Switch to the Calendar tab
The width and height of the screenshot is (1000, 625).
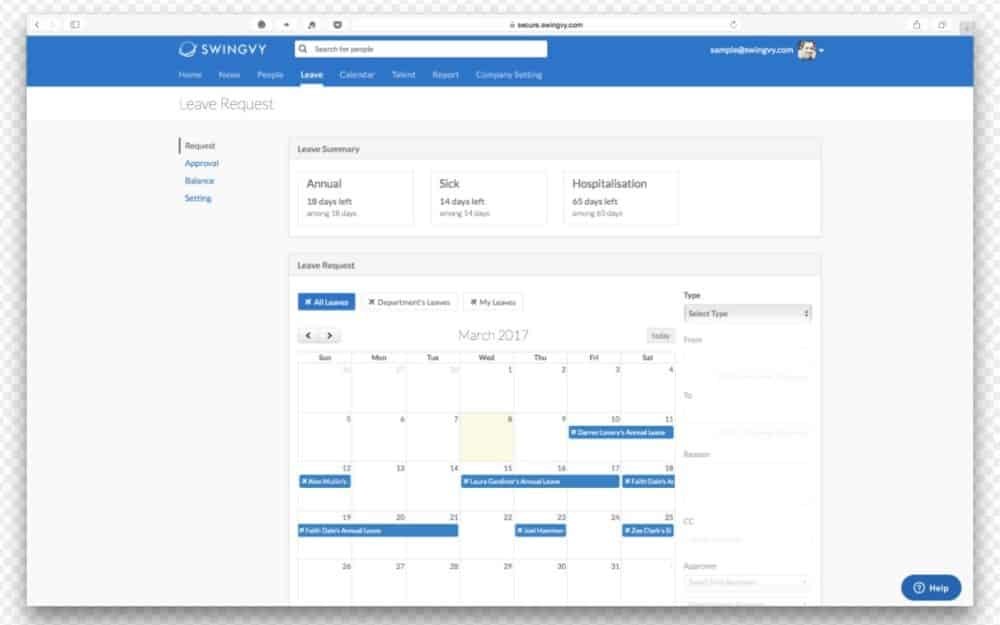[356, 75]
